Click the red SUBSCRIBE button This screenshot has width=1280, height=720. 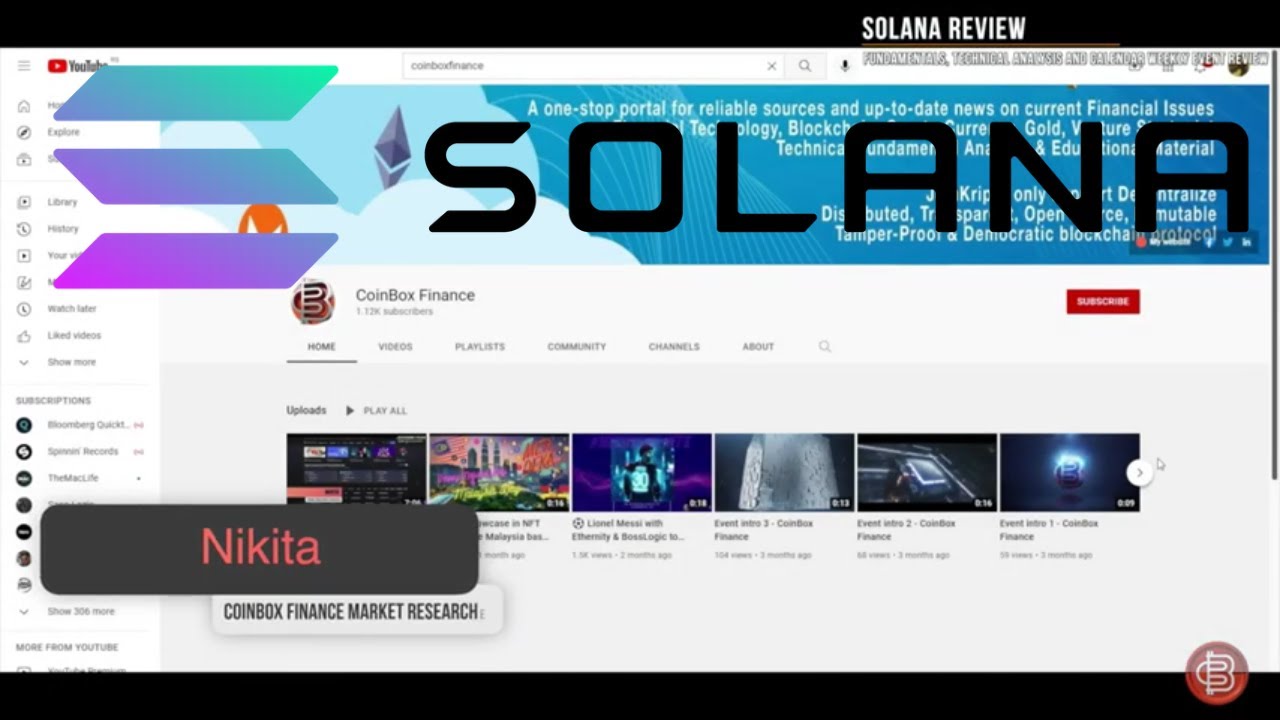pyautogui.click(x=1103, y=301)
